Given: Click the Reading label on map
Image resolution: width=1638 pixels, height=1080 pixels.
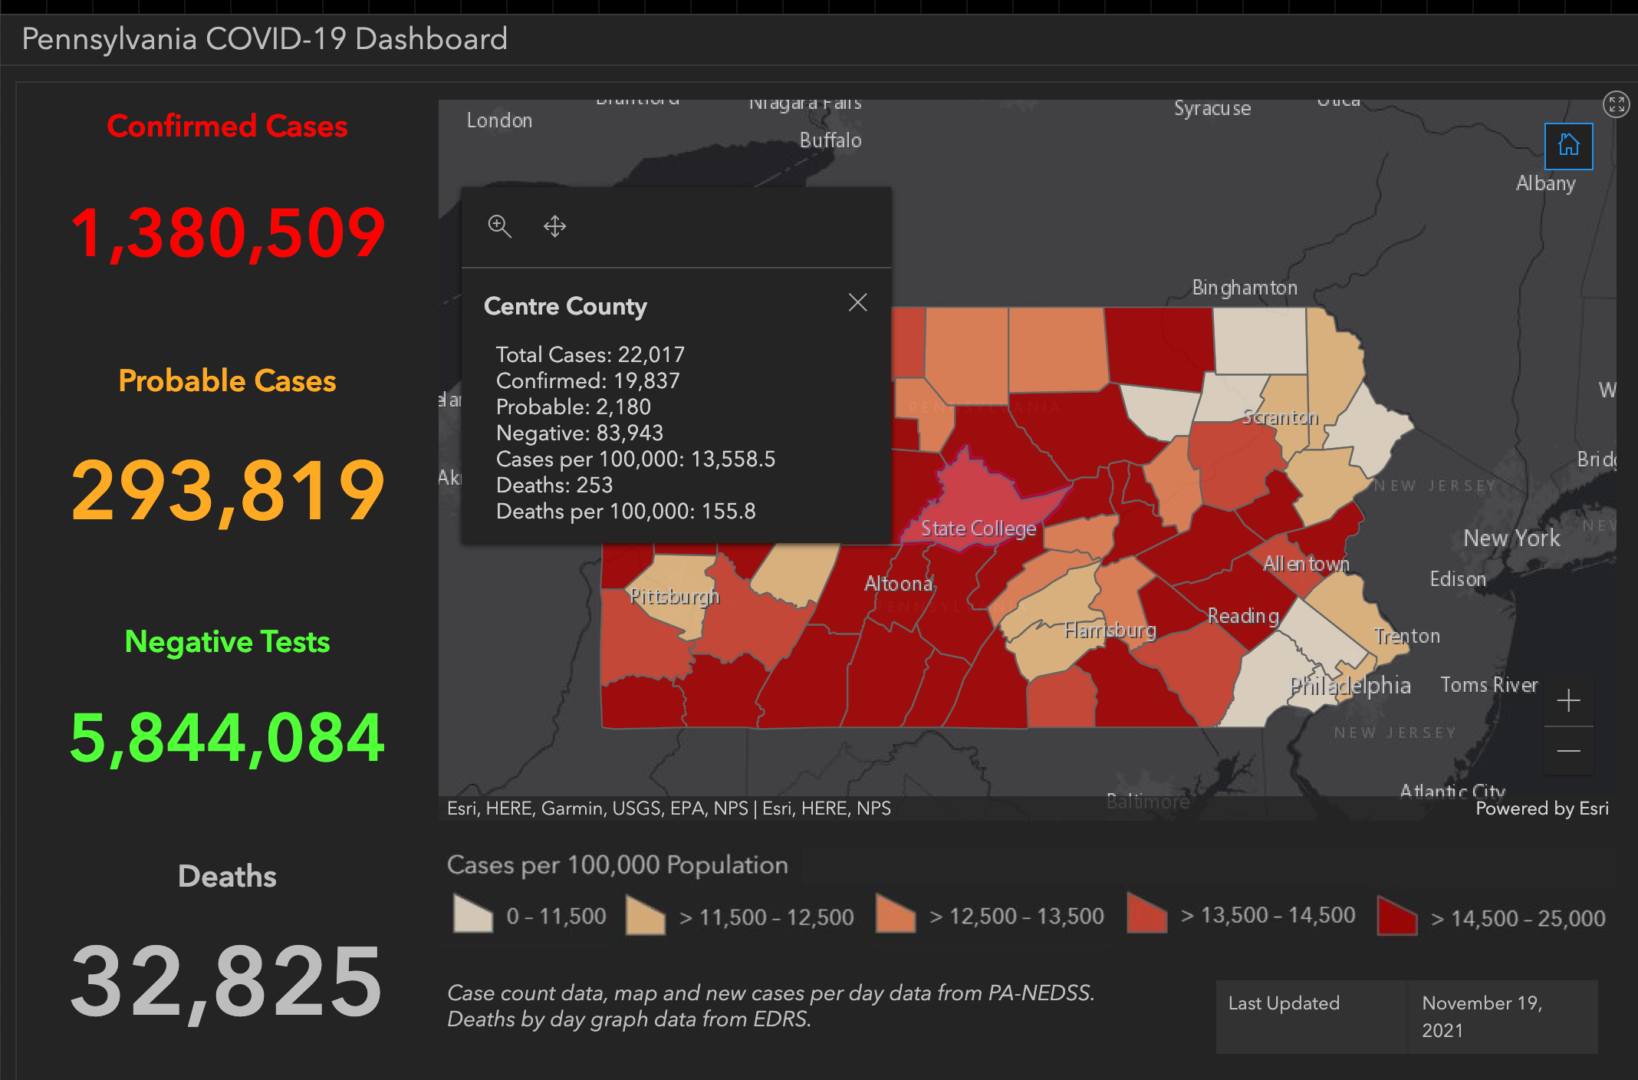Looking at the screenshot, I should click(x=1243, y=616).
